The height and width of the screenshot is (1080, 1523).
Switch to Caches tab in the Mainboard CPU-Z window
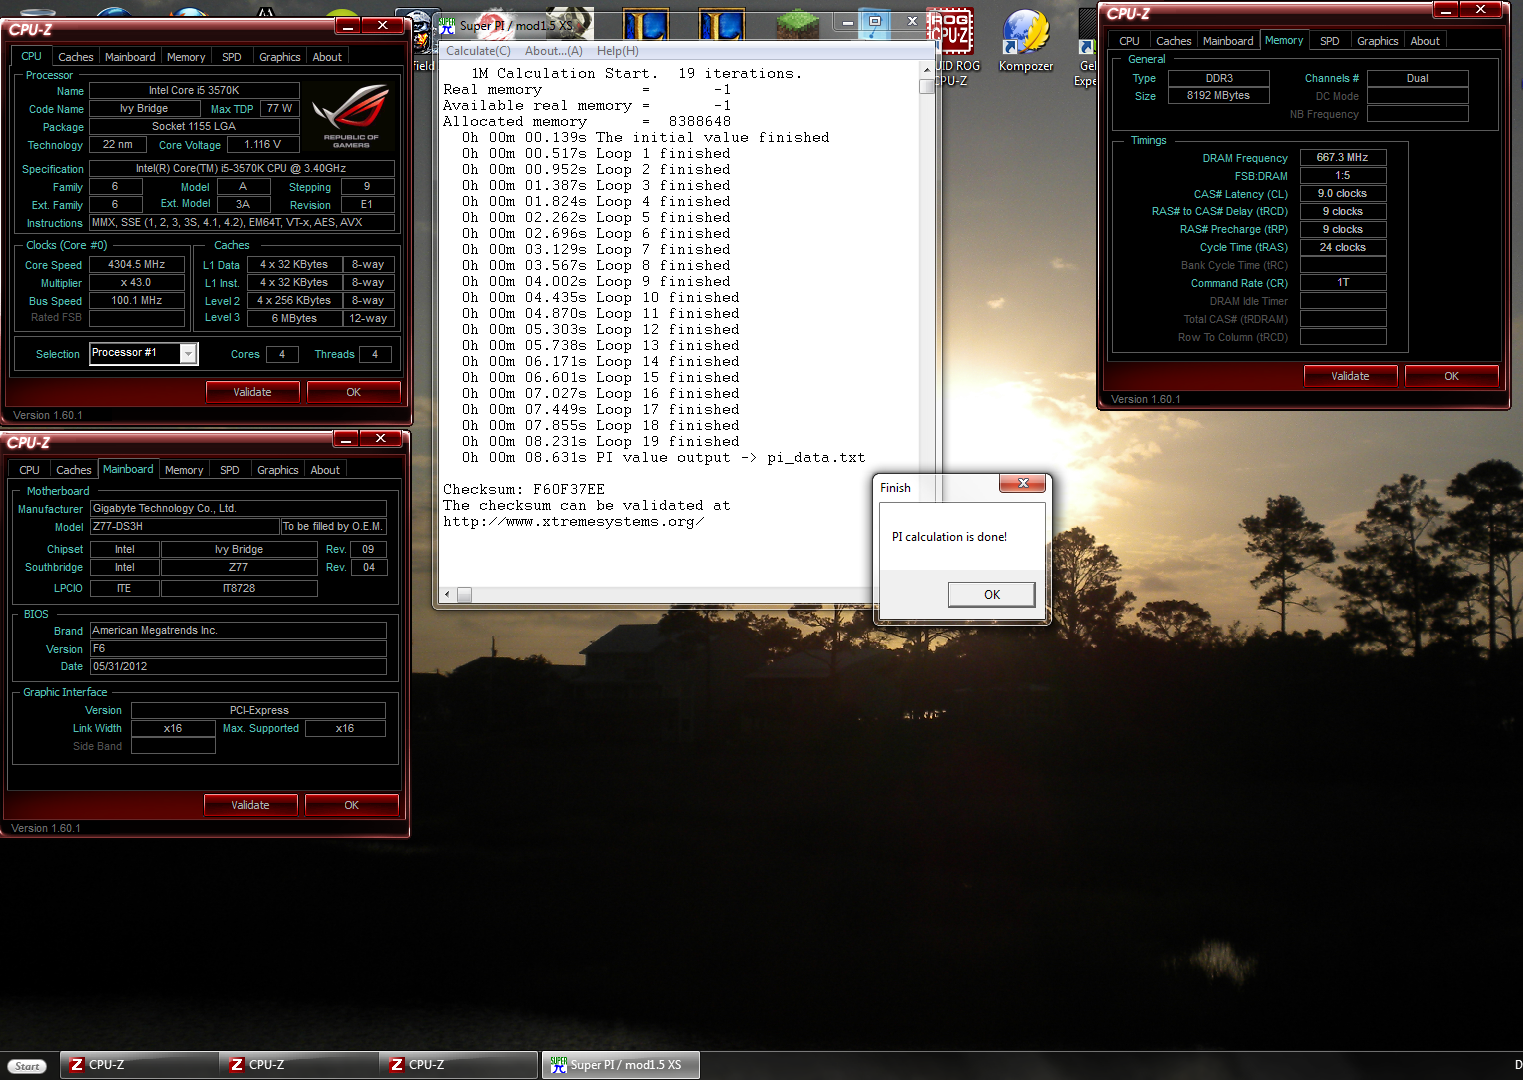[73, 470]
